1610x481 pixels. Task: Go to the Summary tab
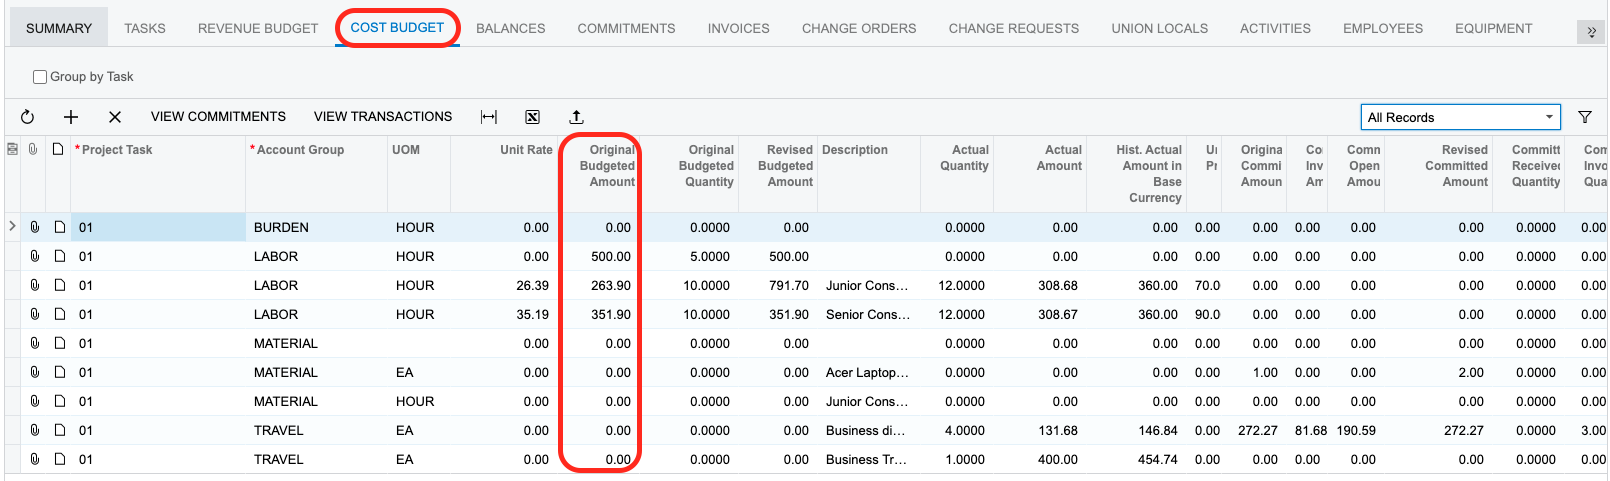(59, 28)
